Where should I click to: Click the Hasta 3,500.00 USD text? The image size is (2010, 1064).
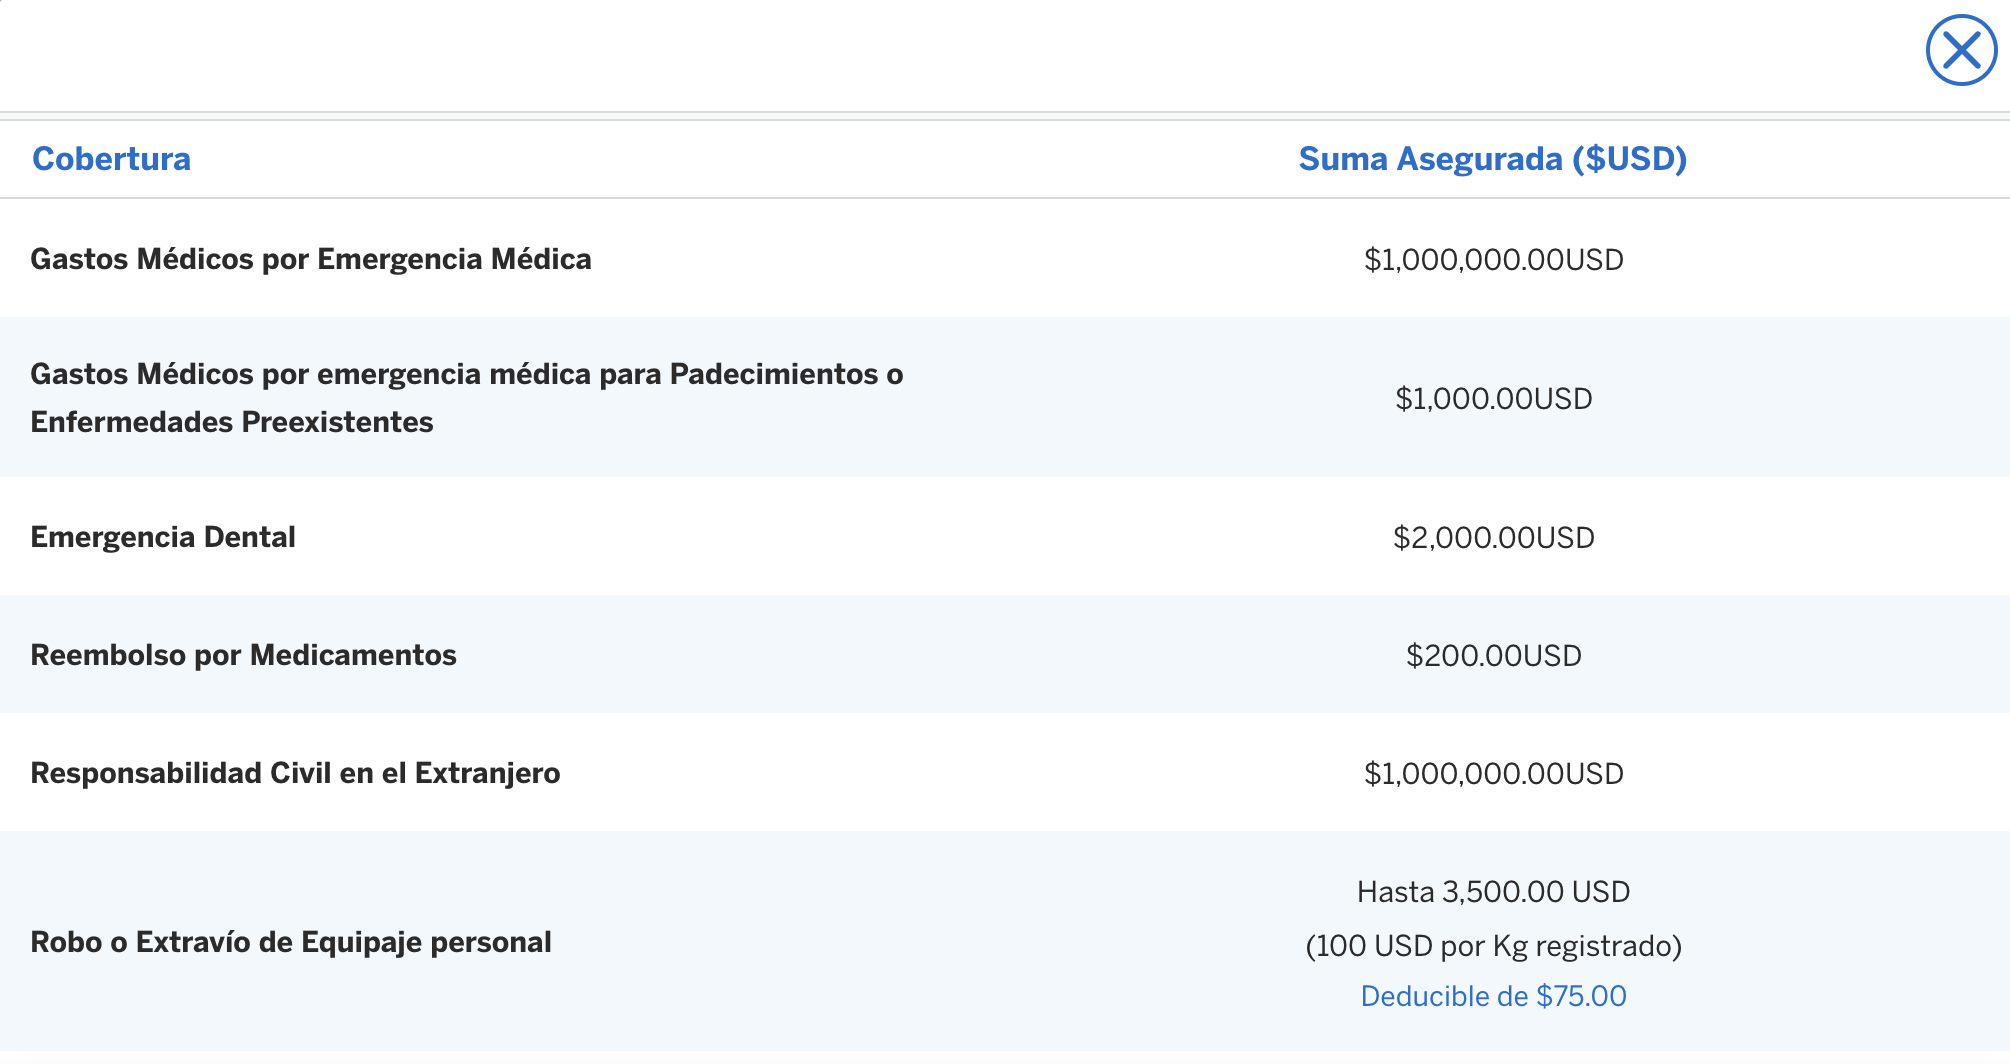(x=1493, y=892)
